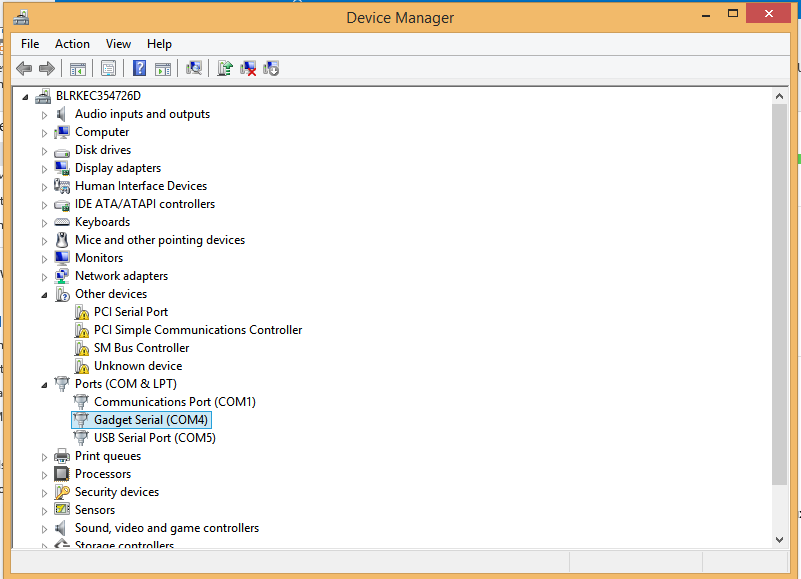
Task: Open the Action menu
Action: pos(73,44)
